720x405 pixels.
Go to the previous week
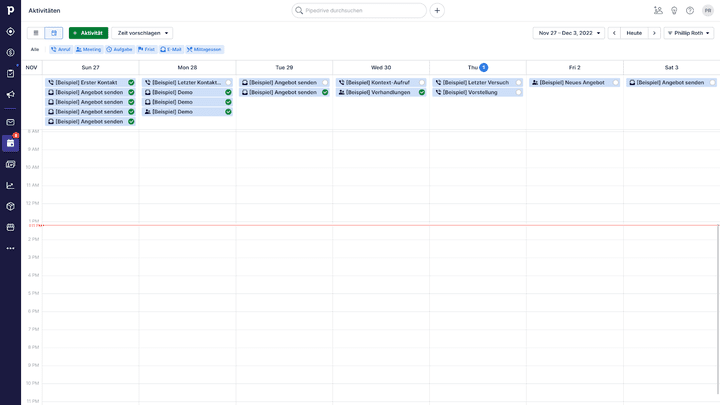tap(614, 33)
